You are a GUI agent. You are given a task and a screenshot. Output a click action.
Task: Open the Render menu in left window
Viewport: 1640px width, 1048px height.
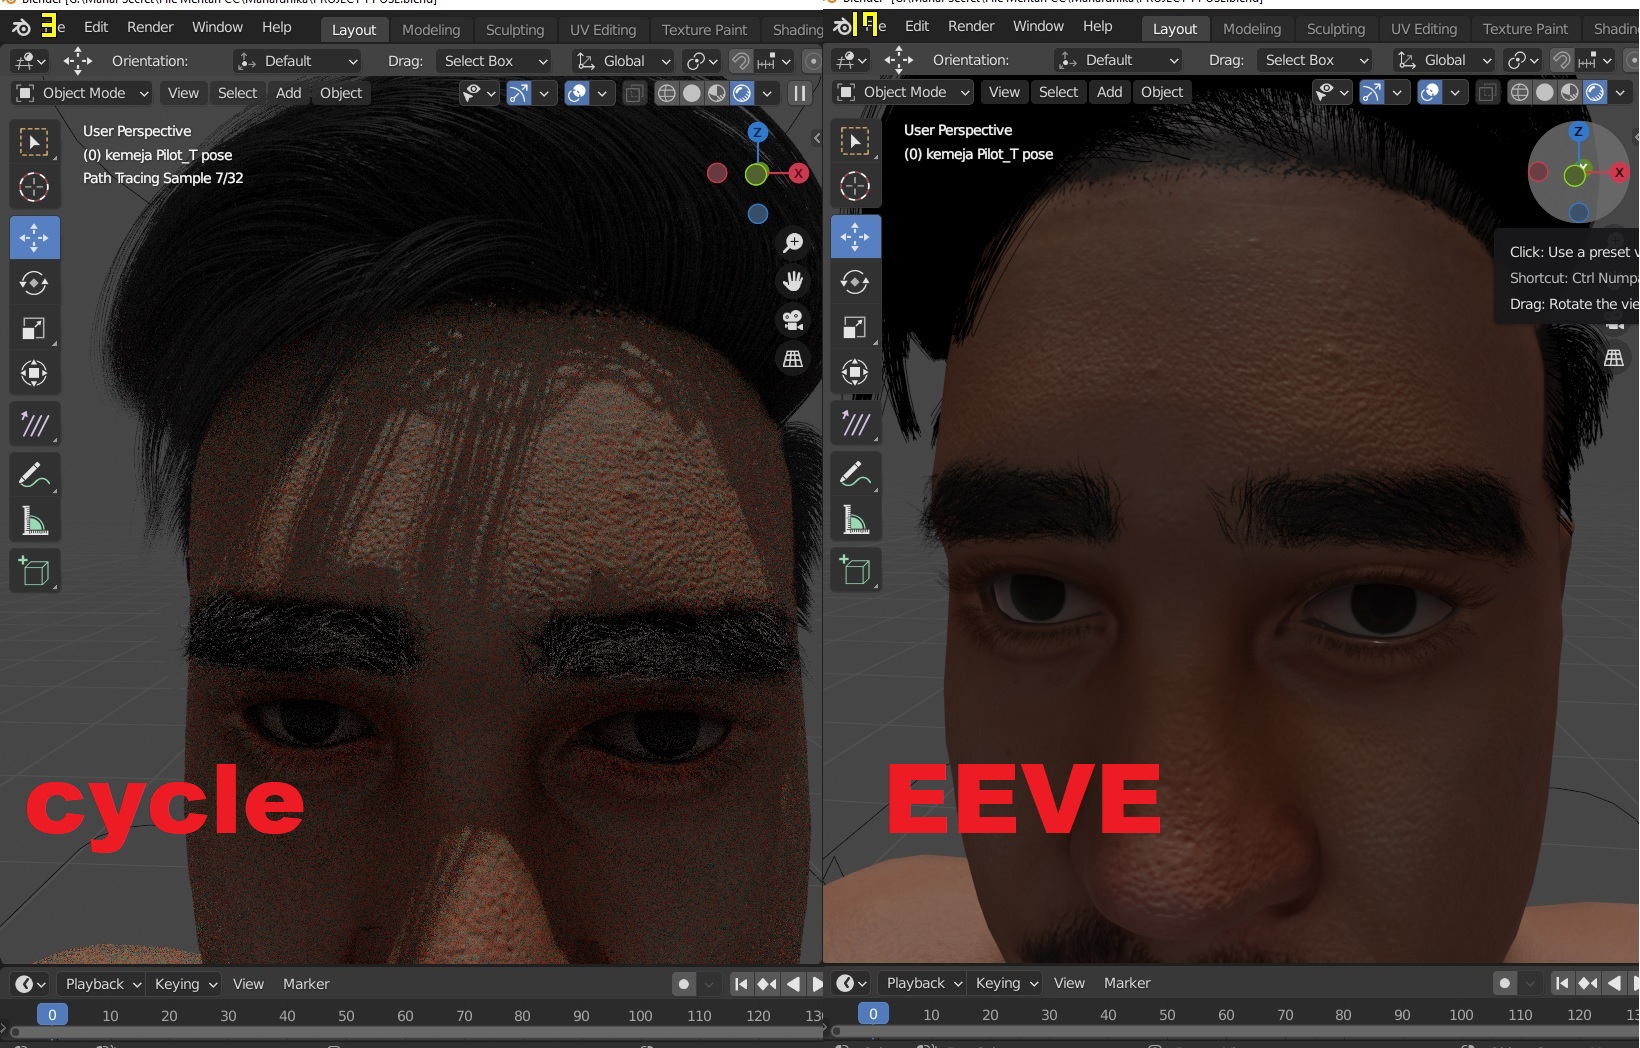click(150, 27)
